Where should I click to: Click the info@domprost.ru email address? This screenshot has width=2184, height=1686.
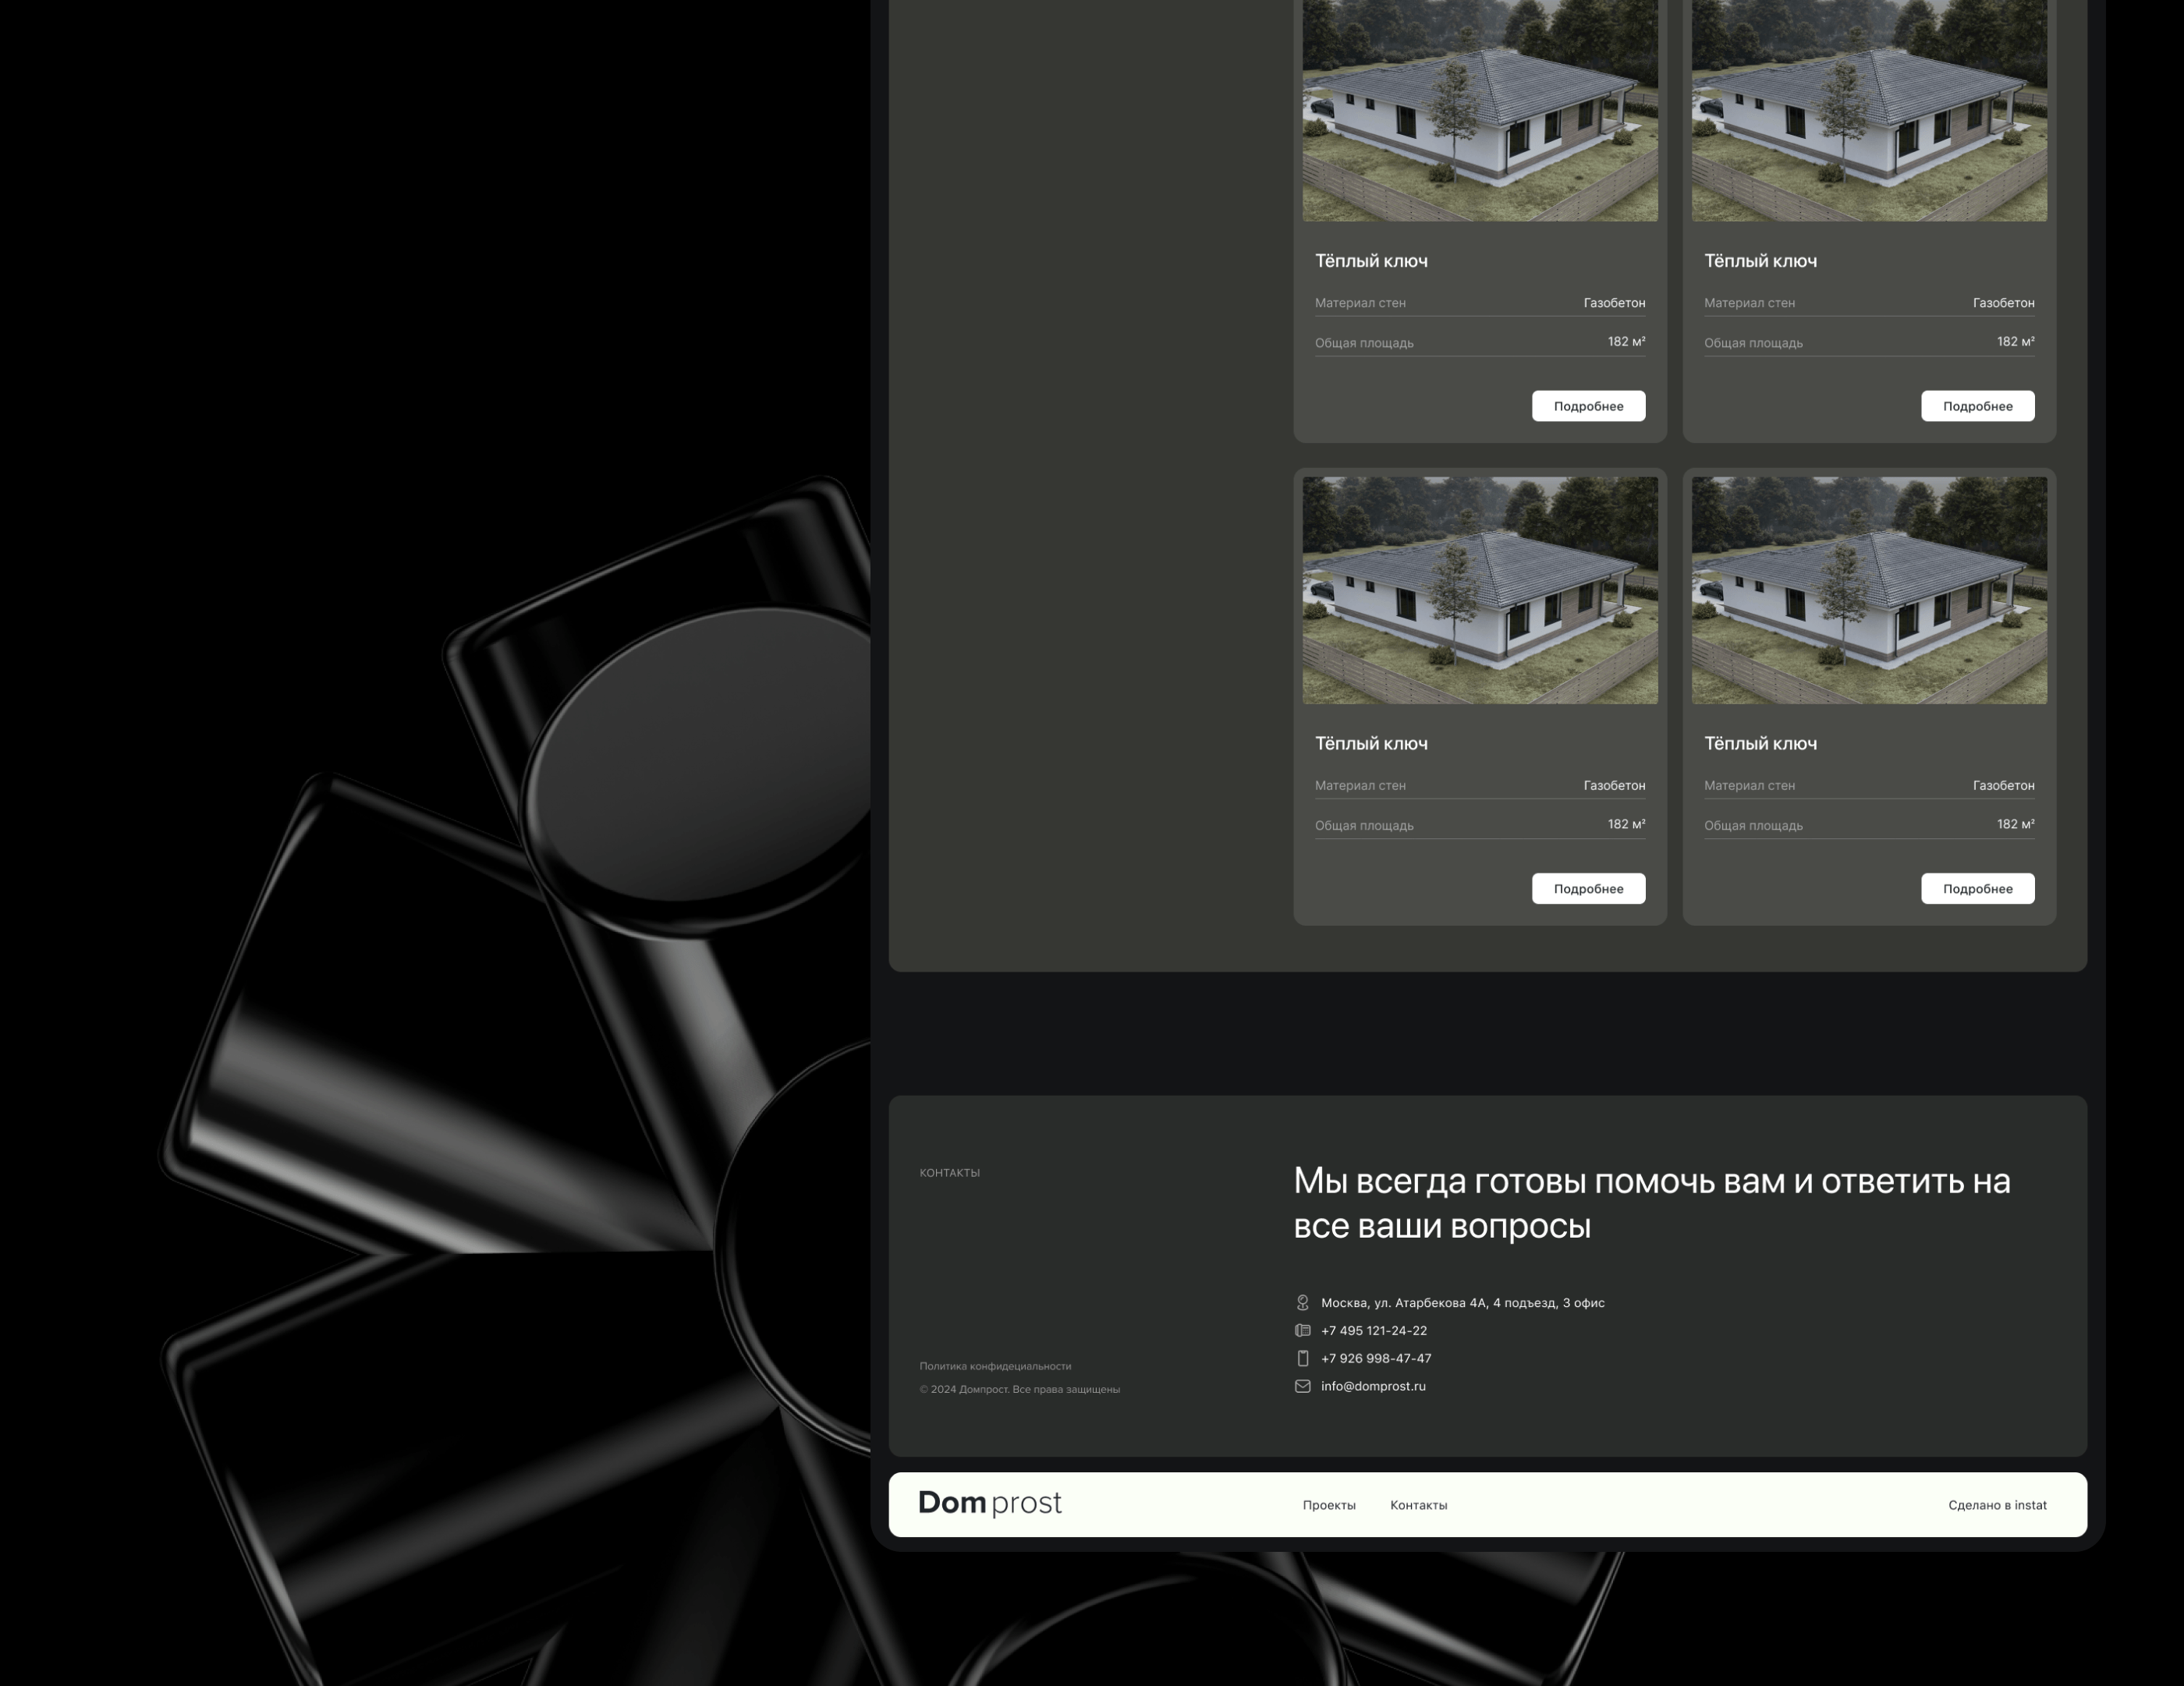tap(1373, 1386)
